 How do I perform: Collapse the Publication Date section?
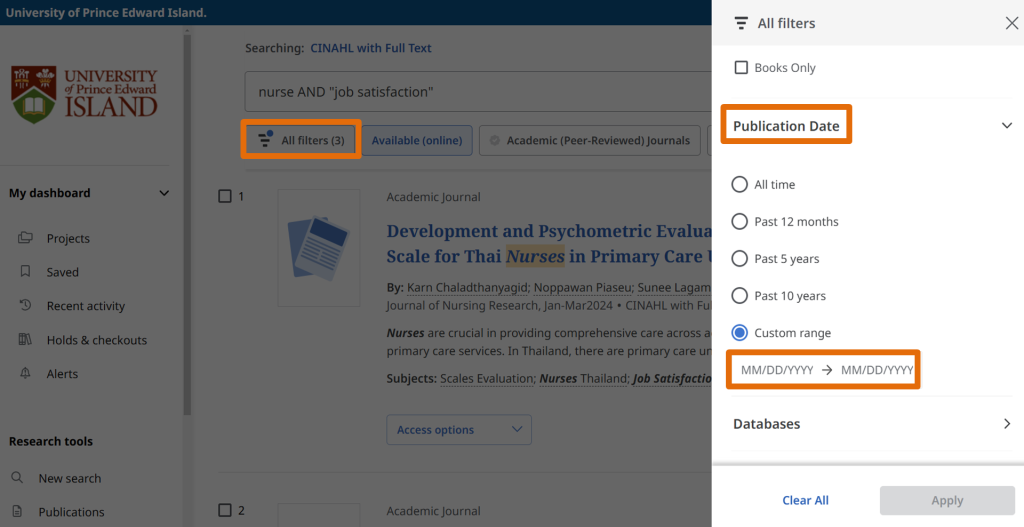coord(1006,126)
